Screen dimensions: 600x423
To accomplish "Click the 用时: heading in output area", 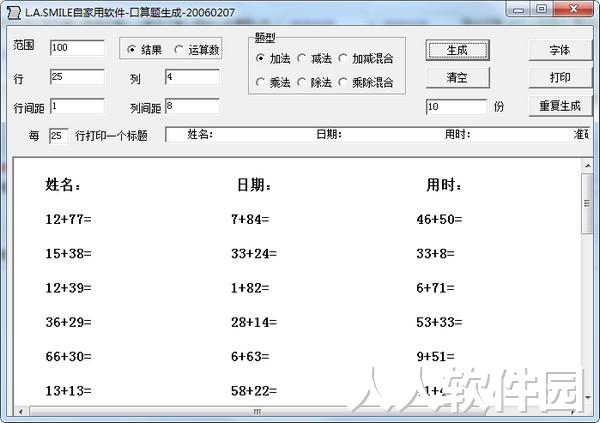I will [444, 185].
